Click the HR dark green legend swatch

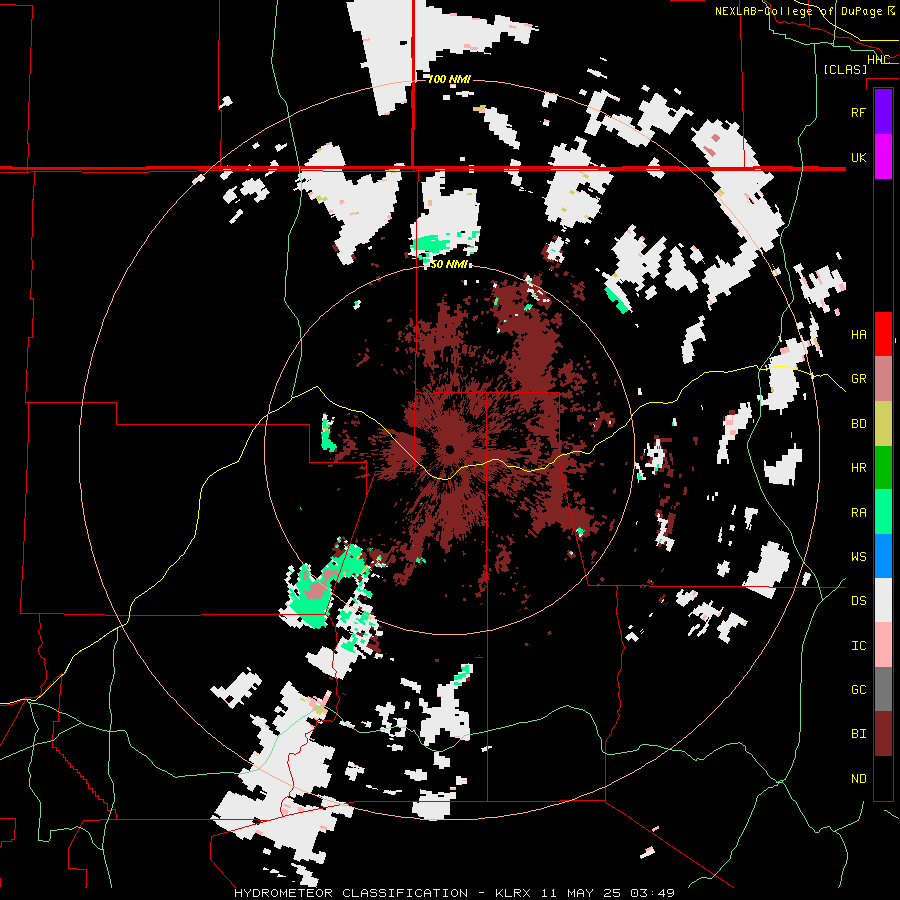[x=883, y=467]
